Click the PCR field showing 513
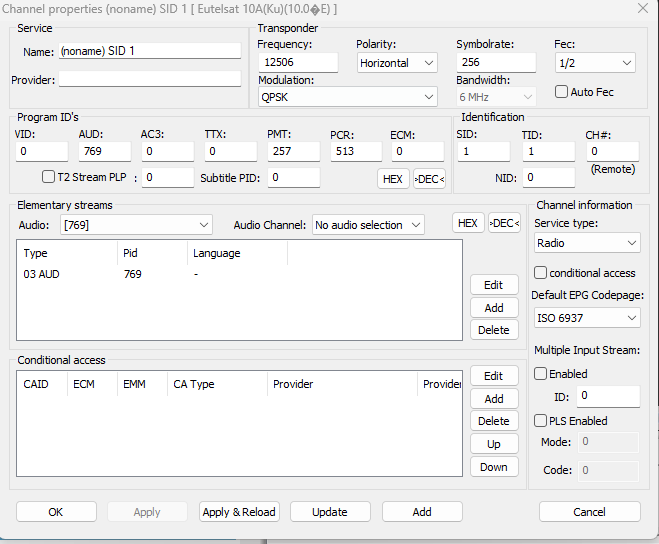Image resolution: width=659 pixels, height=544 pixels. (x=356, y=151)
